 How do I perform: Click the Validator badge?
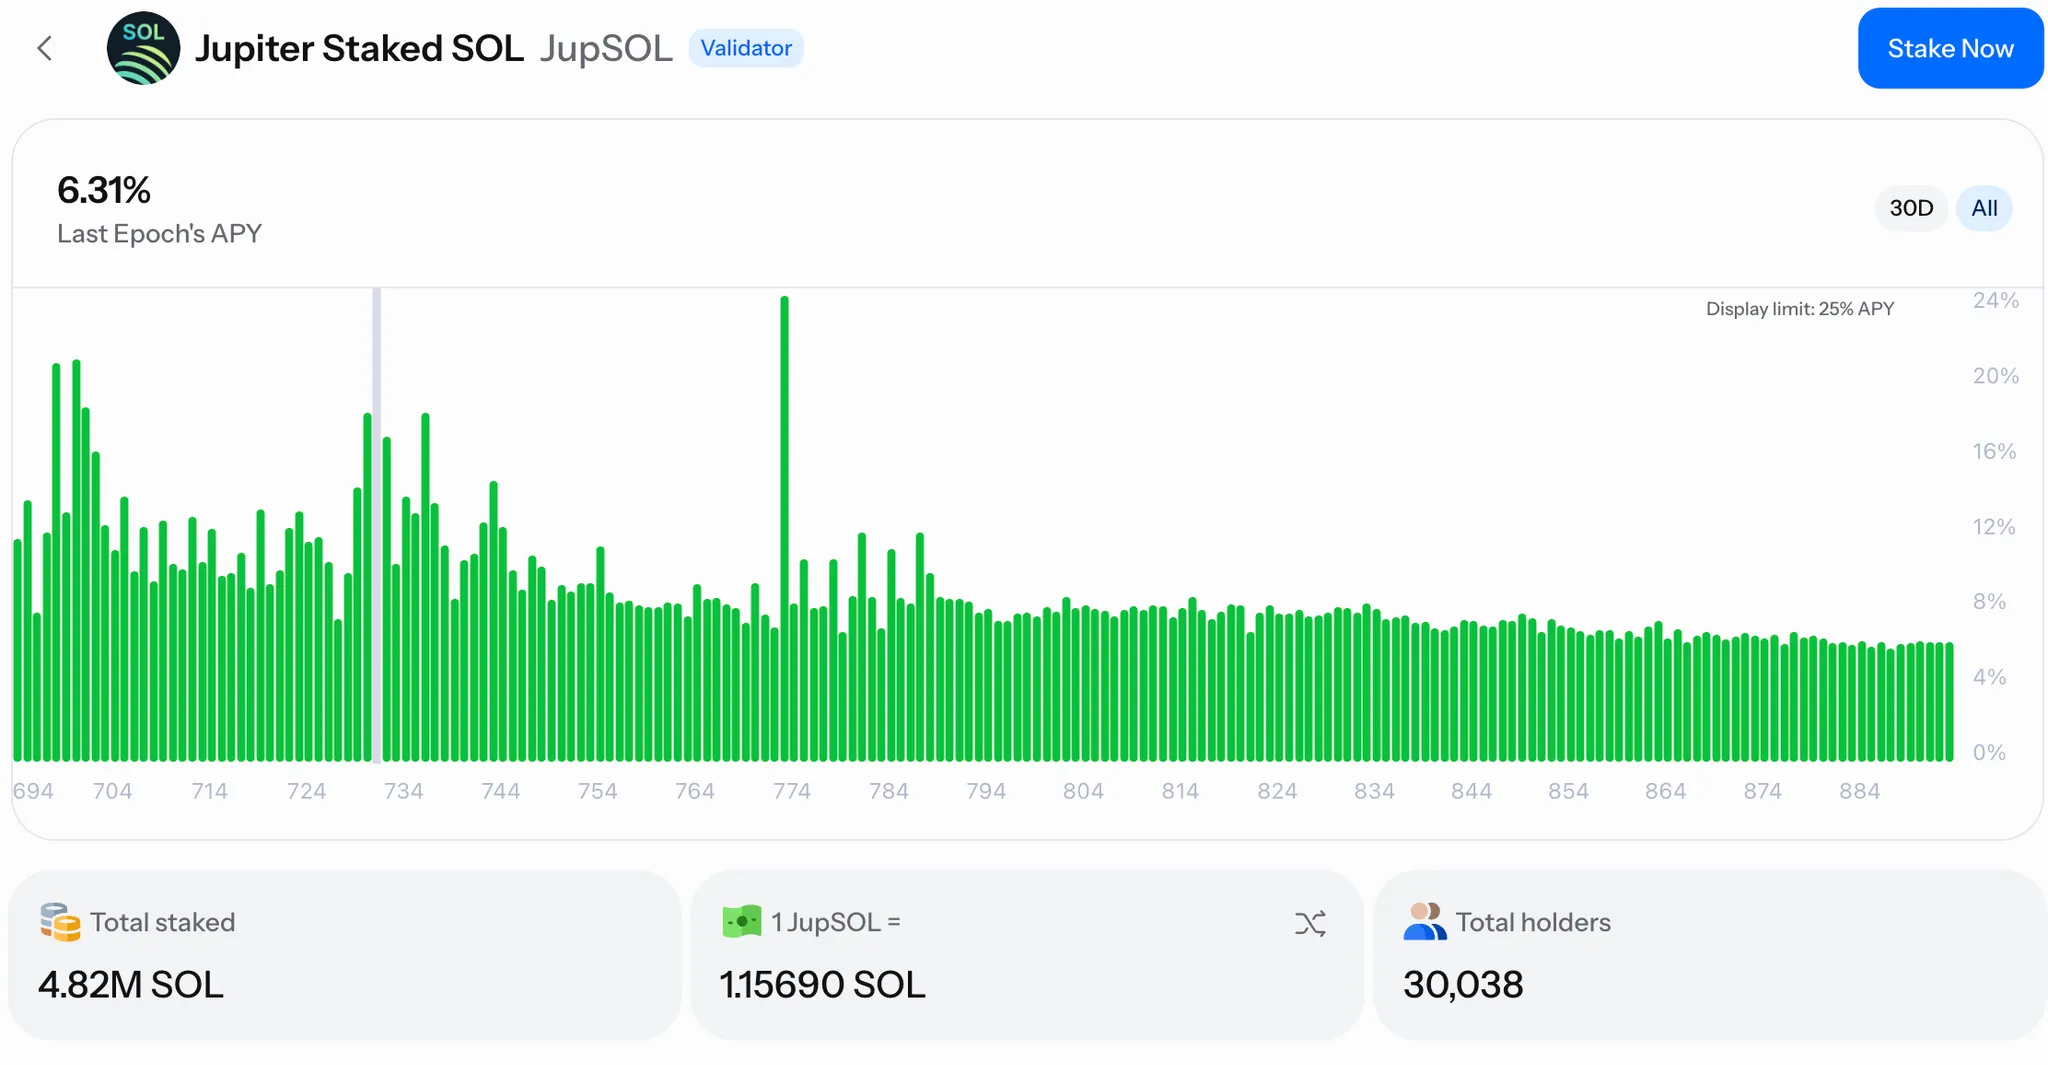point(746,48)
